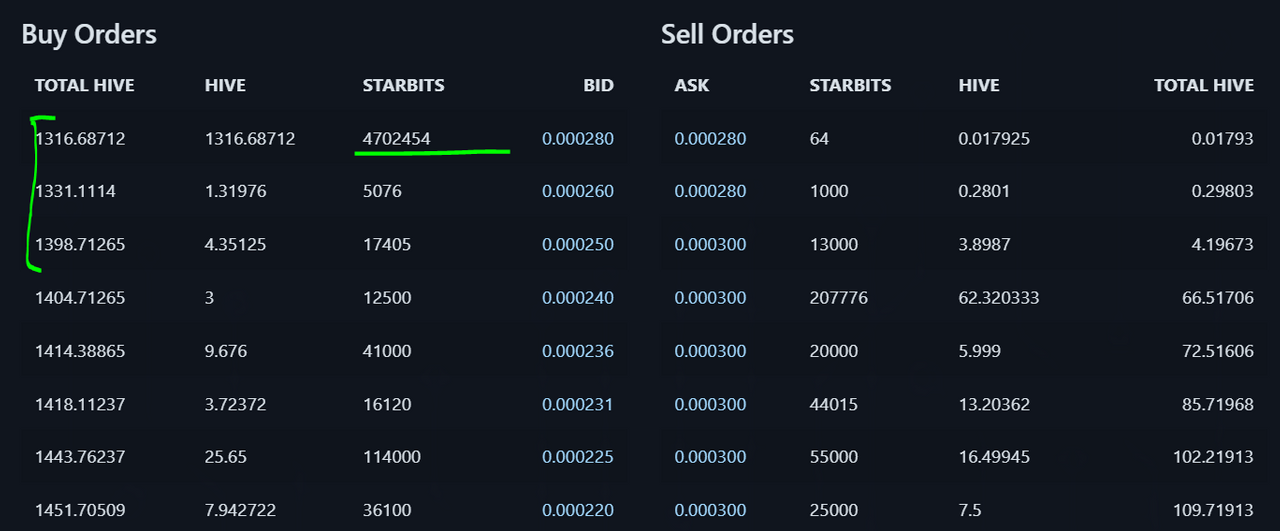Viewport: 1280px width, 531px height.
Task: Select the 0.000220 bid price
Action: 578,510
